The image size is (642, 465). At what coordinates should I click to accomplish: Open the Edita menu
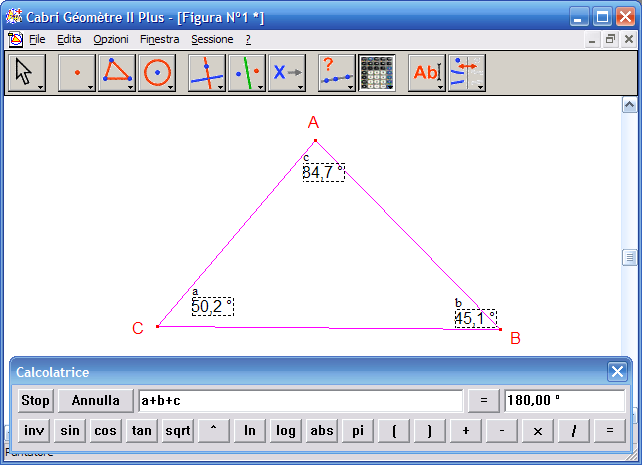pyautogui.click(x=69, y=39)
